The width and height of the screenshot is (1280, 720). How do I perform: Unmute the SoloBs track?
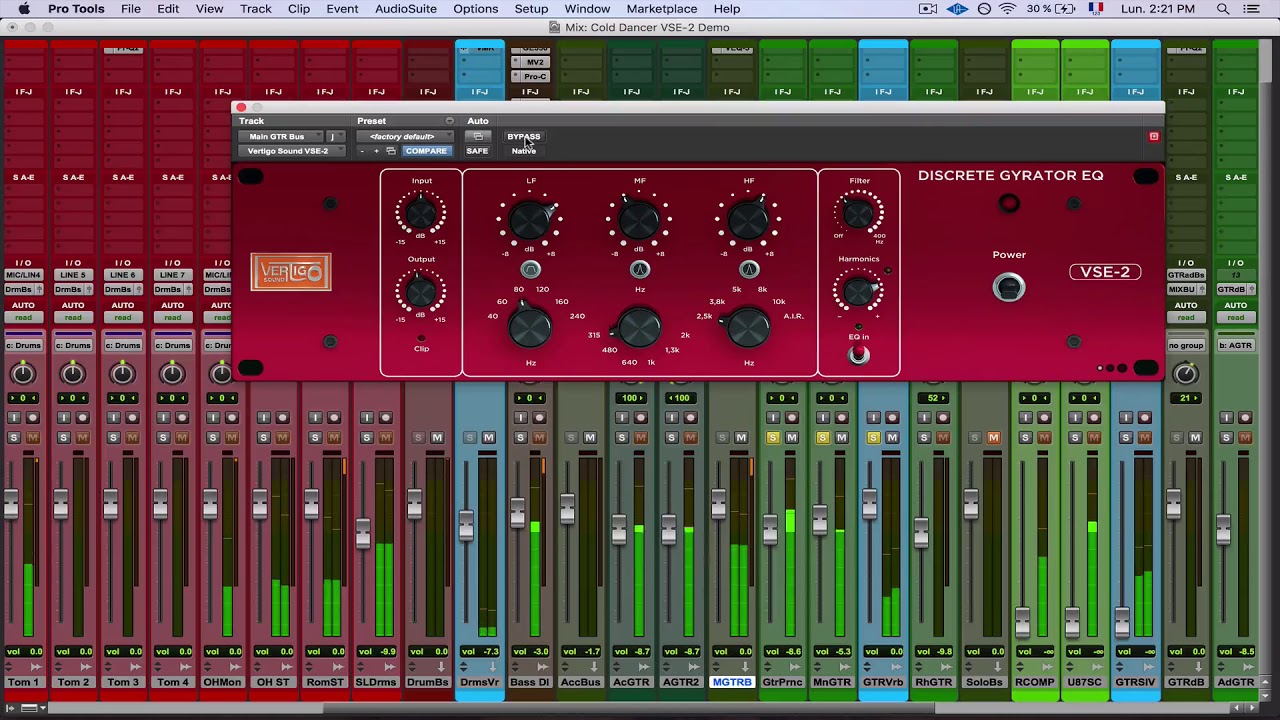(x=993, y=438)
